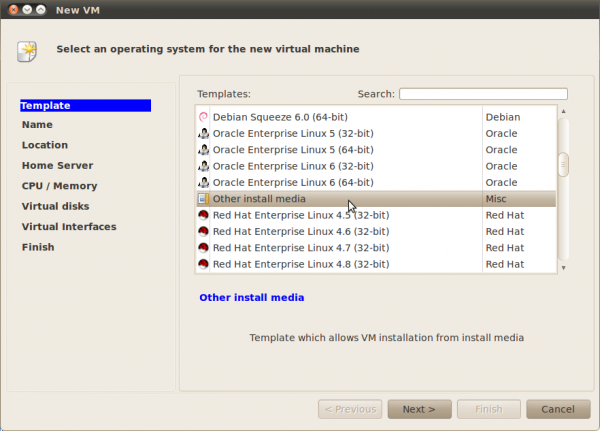The image size is (600, 431).
Task: Click the New VM wizard star icon
Action: pos(27,51)
